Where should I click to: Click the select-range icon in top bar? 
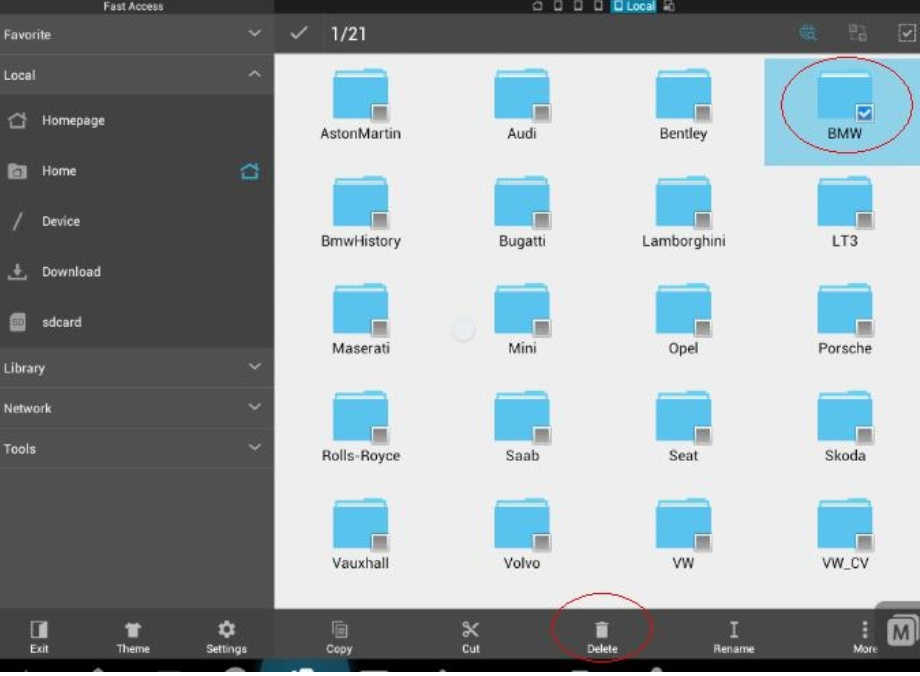coord(858,33)
